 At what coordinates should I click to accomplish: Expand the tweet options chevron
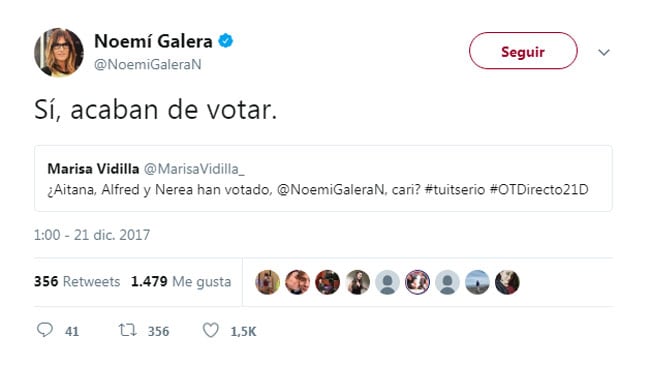[x=604, y=52]
